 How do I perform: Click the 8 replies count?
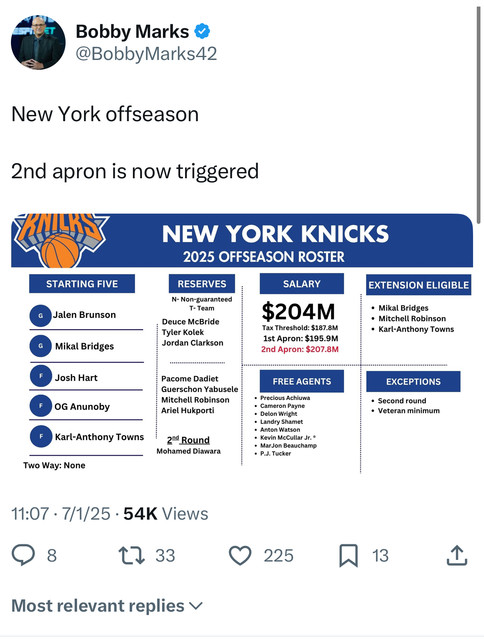(52, 556)
